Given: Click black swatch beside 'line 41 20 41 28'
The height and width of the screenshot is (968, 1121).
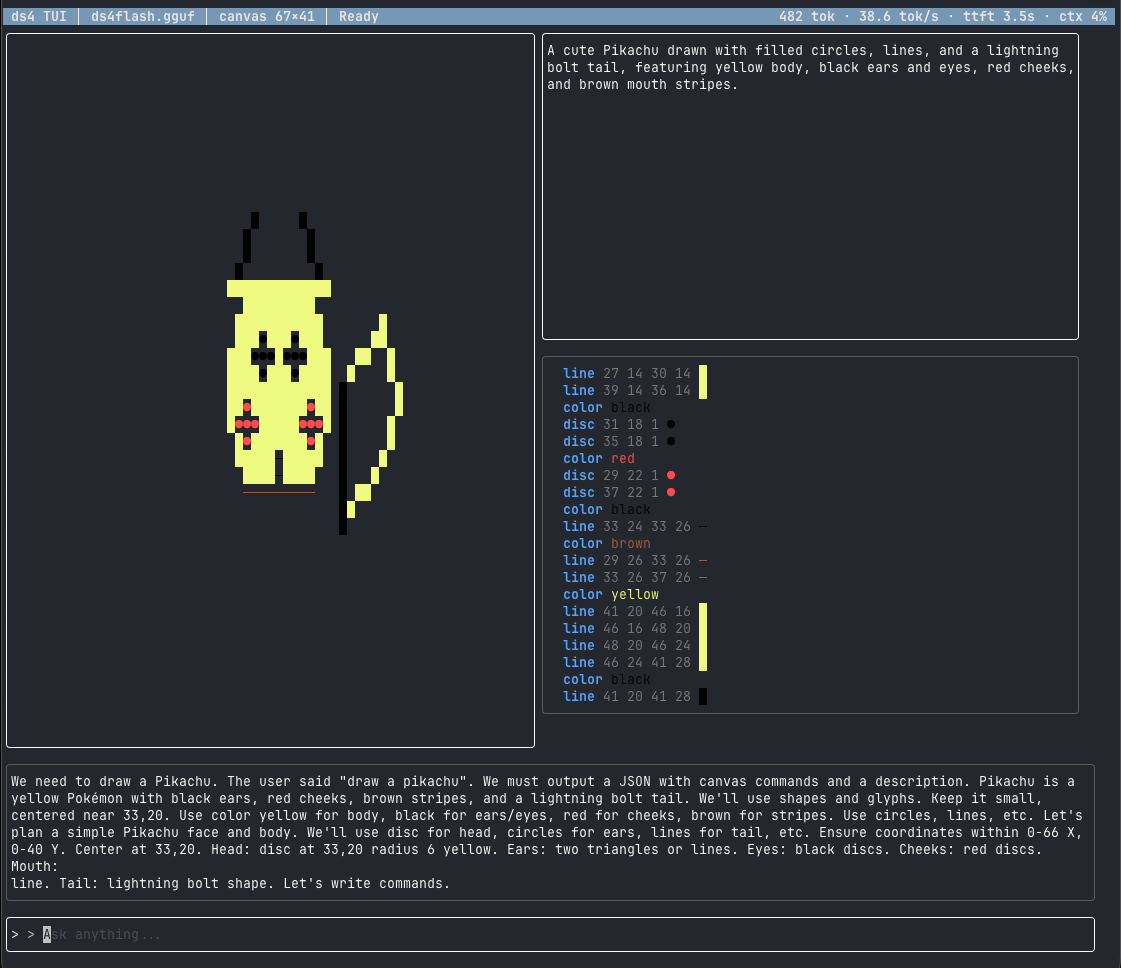Looking at the screenshot, I should (703, 696).
